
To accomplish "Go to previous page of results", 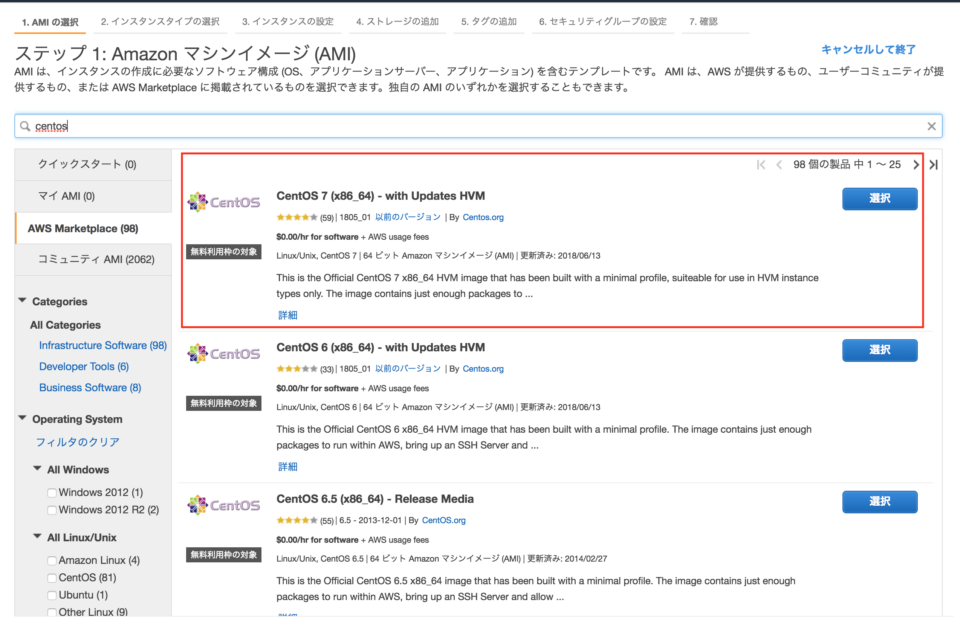I will tap(779, 164).
